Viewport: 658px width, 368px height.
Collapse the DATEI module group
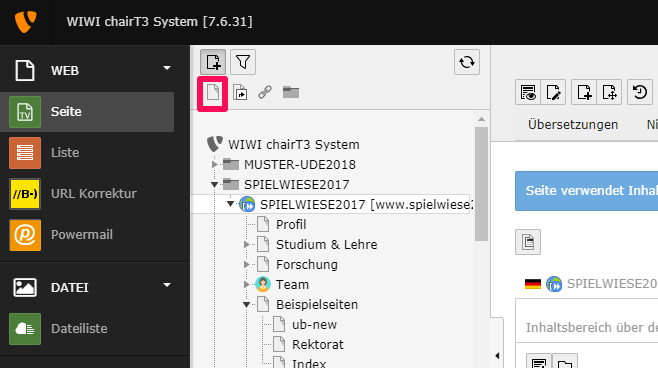point(167,285)
